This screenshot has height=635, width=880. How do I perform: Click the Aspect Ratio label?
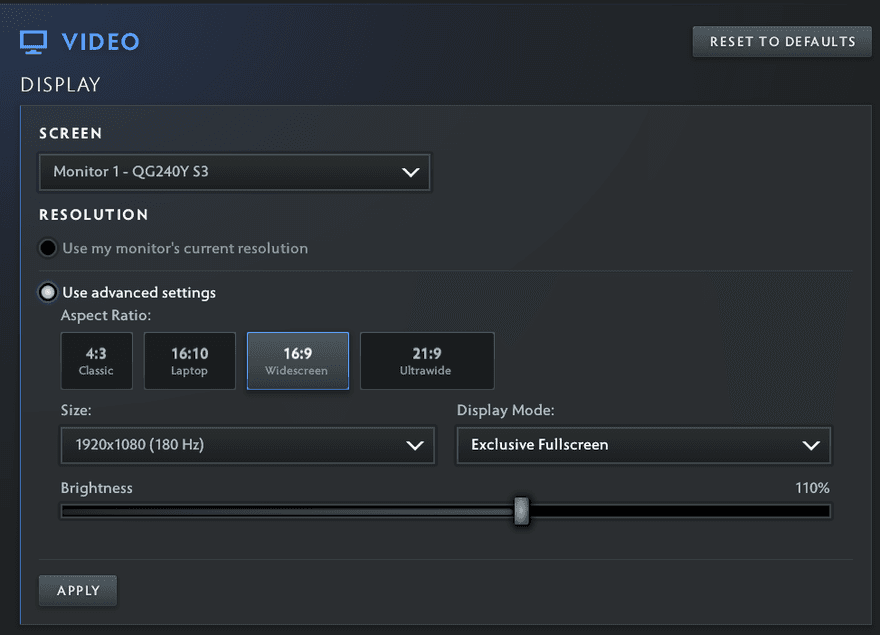pyautogui.click(x=106, y=315)
